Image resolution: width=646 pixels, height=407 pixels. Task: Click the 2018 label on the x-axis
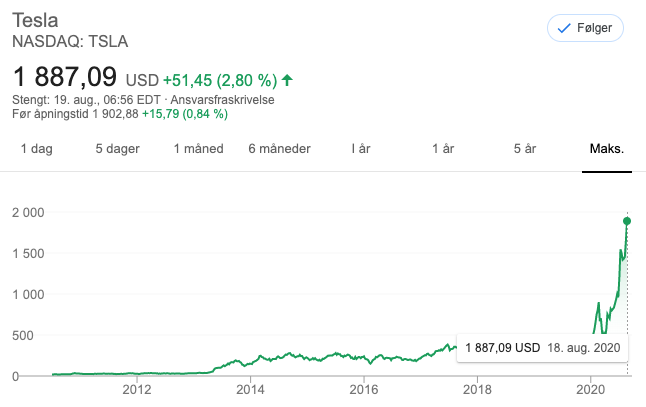pyautogui.click(x=477, y=389)
